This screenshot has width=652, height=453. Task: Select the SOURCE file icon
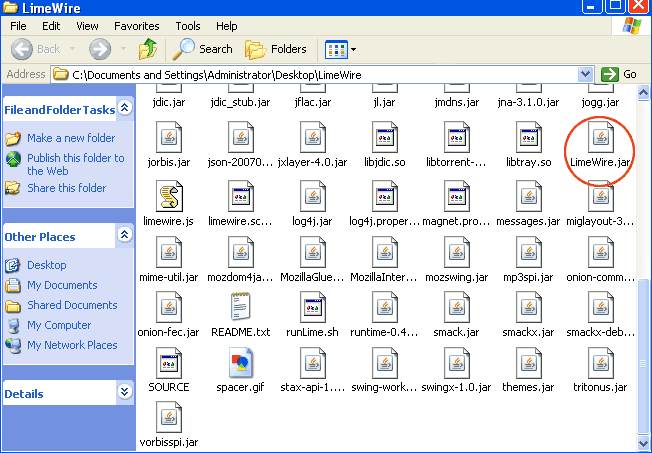[x=168, y=364]
